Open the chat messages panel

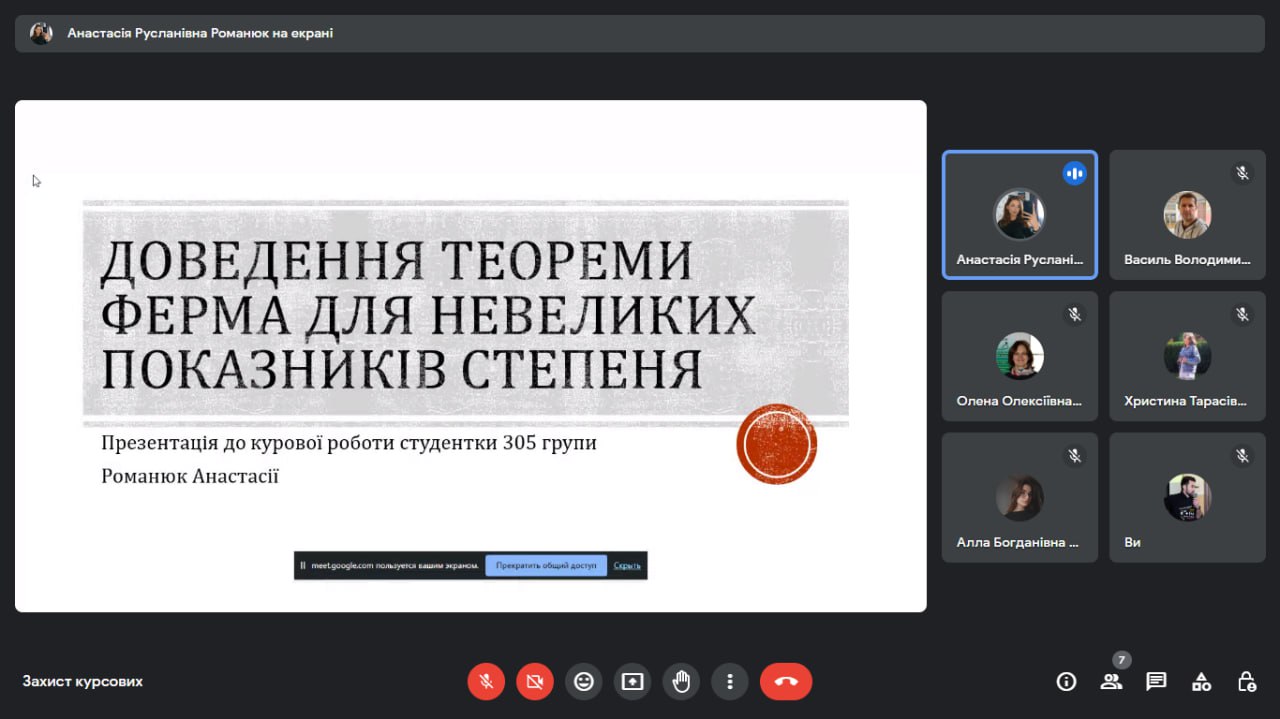pyautogui.click(x=1156, y=681)
